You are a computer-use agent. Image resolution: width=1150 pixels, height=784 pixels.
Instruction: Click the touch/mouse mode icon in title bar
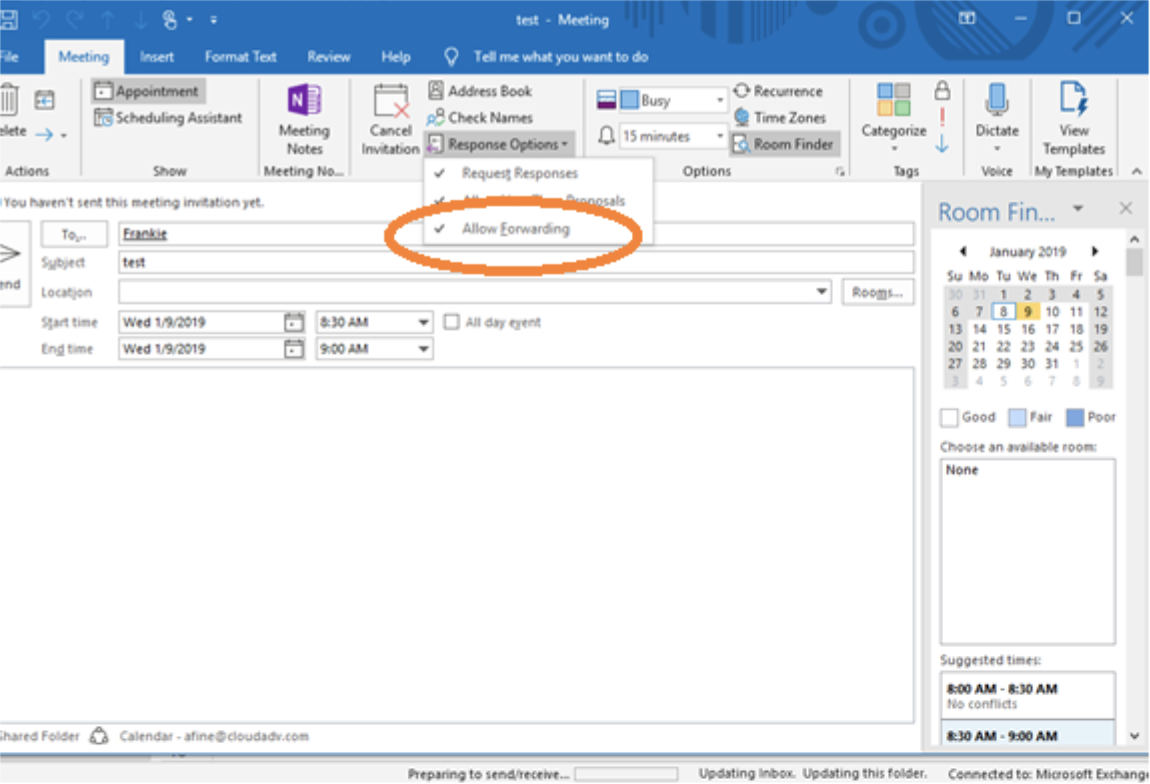[x=169, y=20]
